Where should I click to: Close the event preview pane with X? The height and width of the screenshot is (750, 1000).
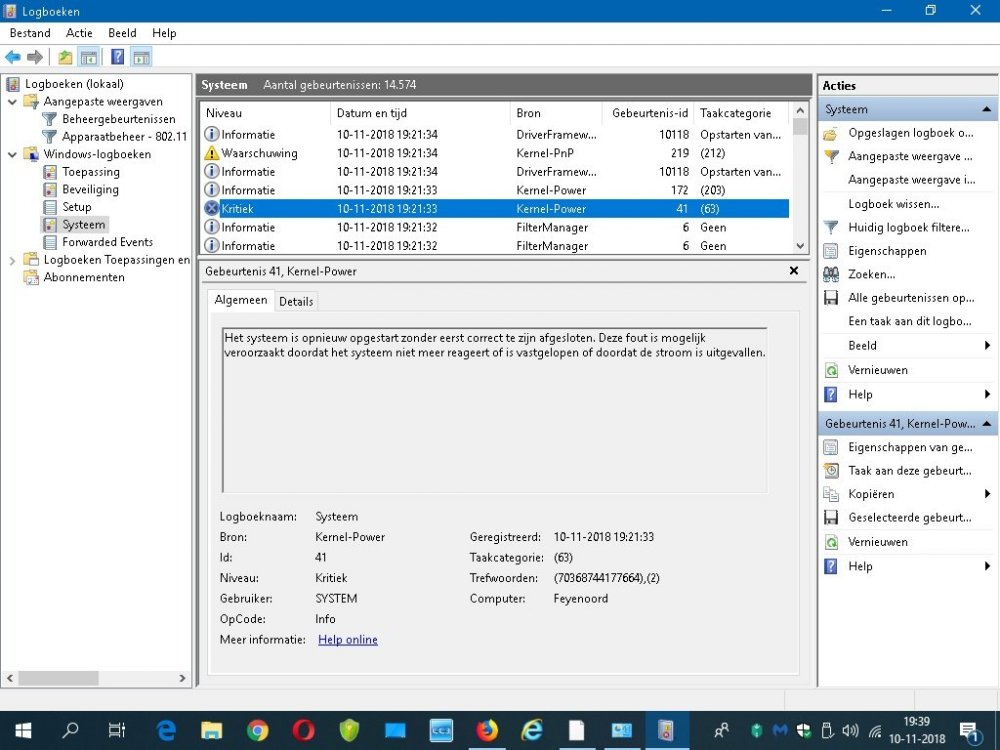point(794,271)
